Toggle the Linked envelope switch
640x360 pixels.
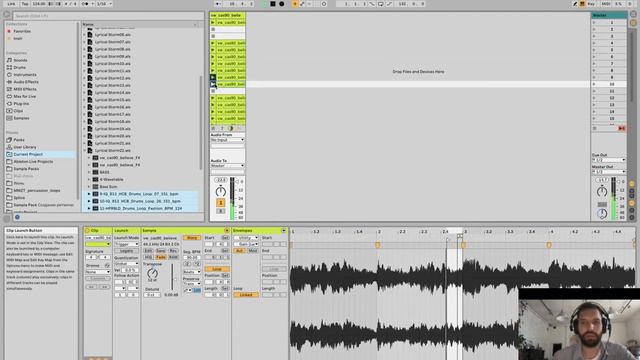click(x=246, y=295)
